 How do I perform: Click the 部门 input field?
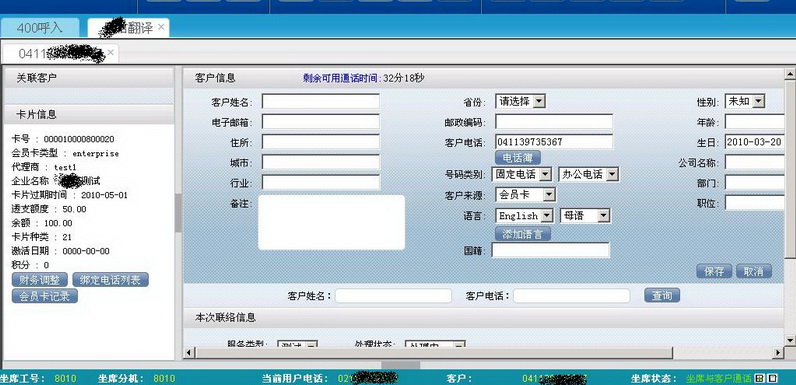tap(755, 182)
